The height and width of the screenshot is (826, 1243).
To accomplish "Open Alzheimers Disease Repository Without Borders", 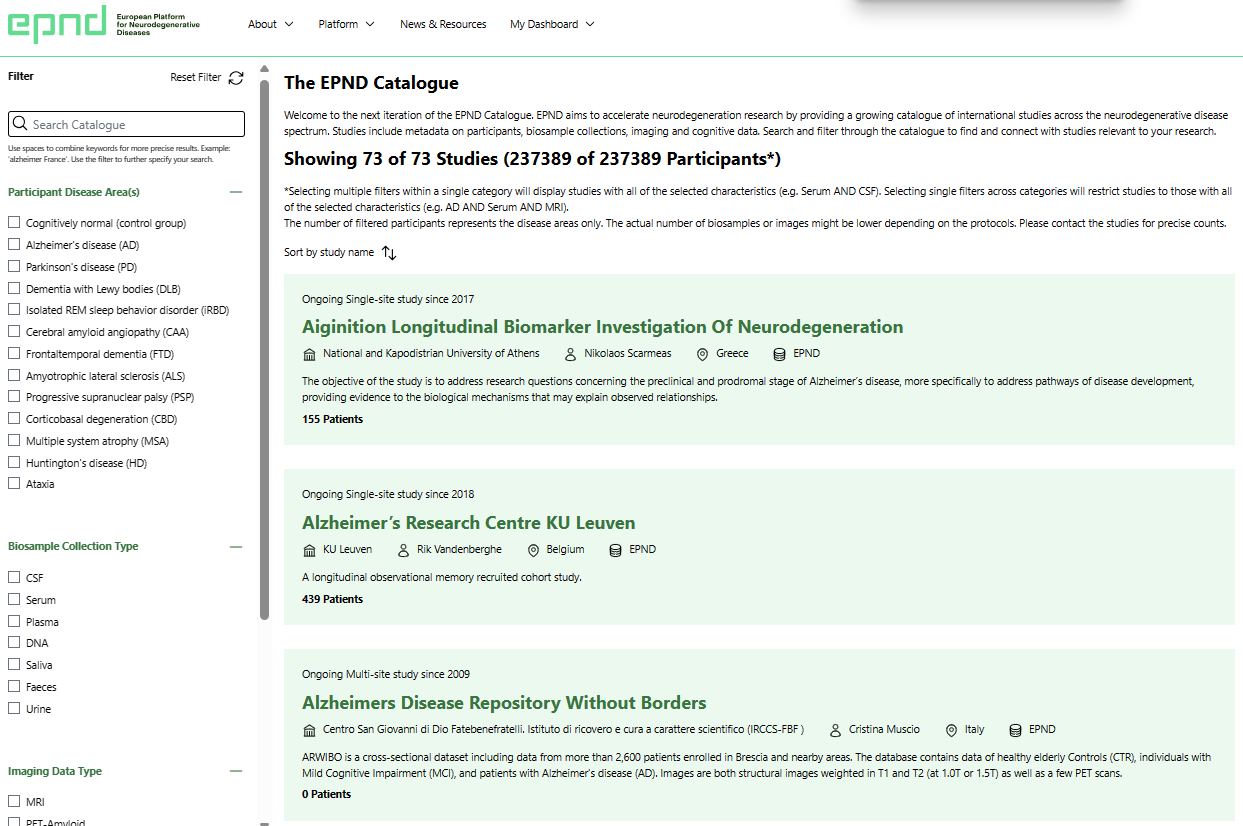I will [504, 703].
